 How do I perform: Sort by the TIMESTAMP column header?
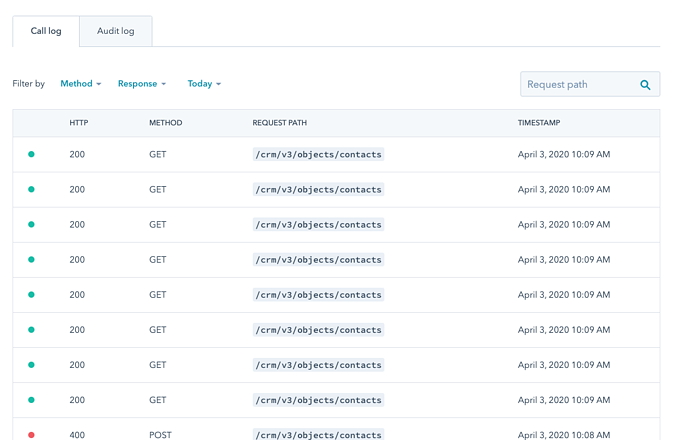point(539,123)
